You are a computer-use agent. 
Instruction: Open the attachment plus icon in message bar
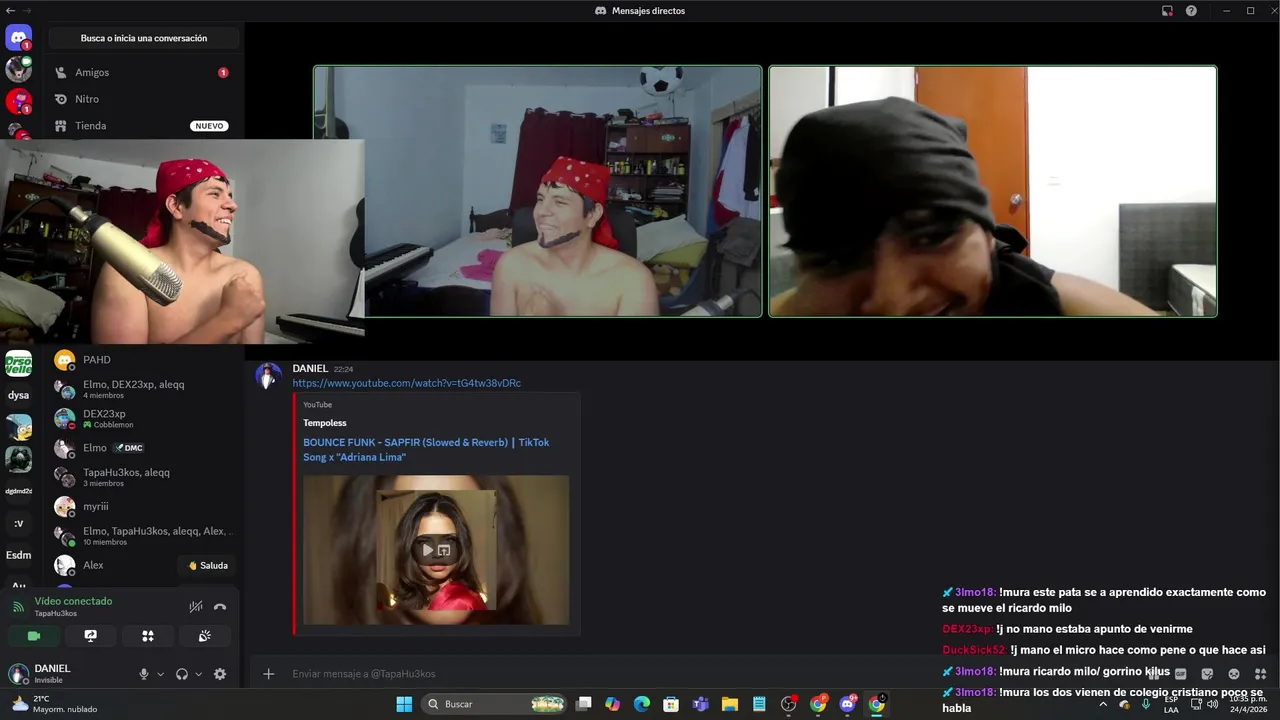click(x=268, y=674)
